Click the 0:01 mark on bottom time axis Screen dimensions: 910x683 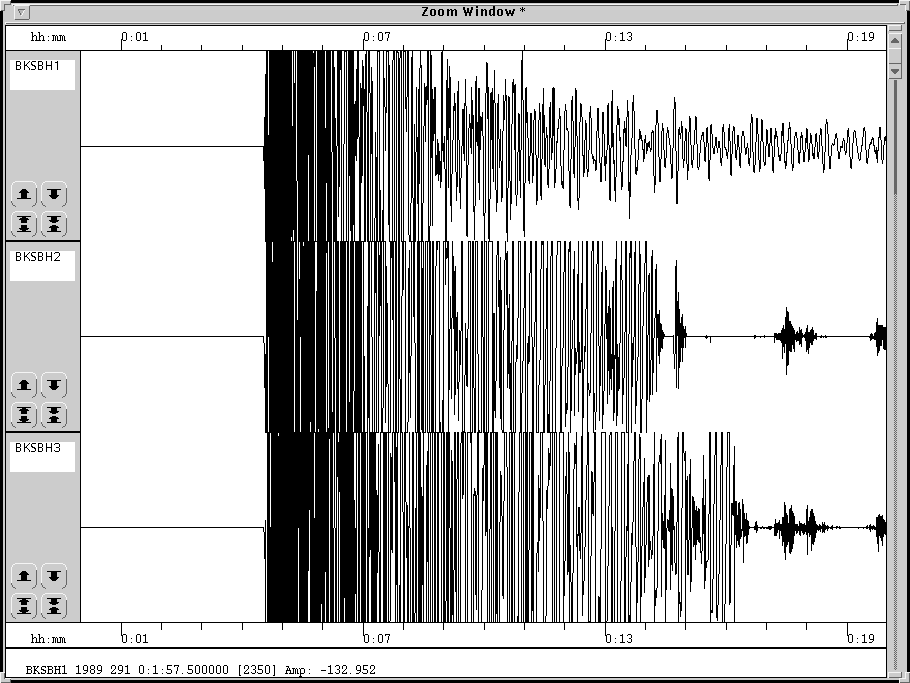(x=135, y=639)
